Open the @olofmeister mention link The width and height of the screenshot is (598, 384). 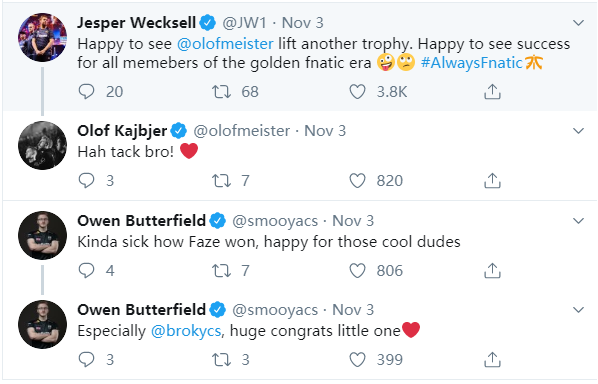[x=225, y=44]
